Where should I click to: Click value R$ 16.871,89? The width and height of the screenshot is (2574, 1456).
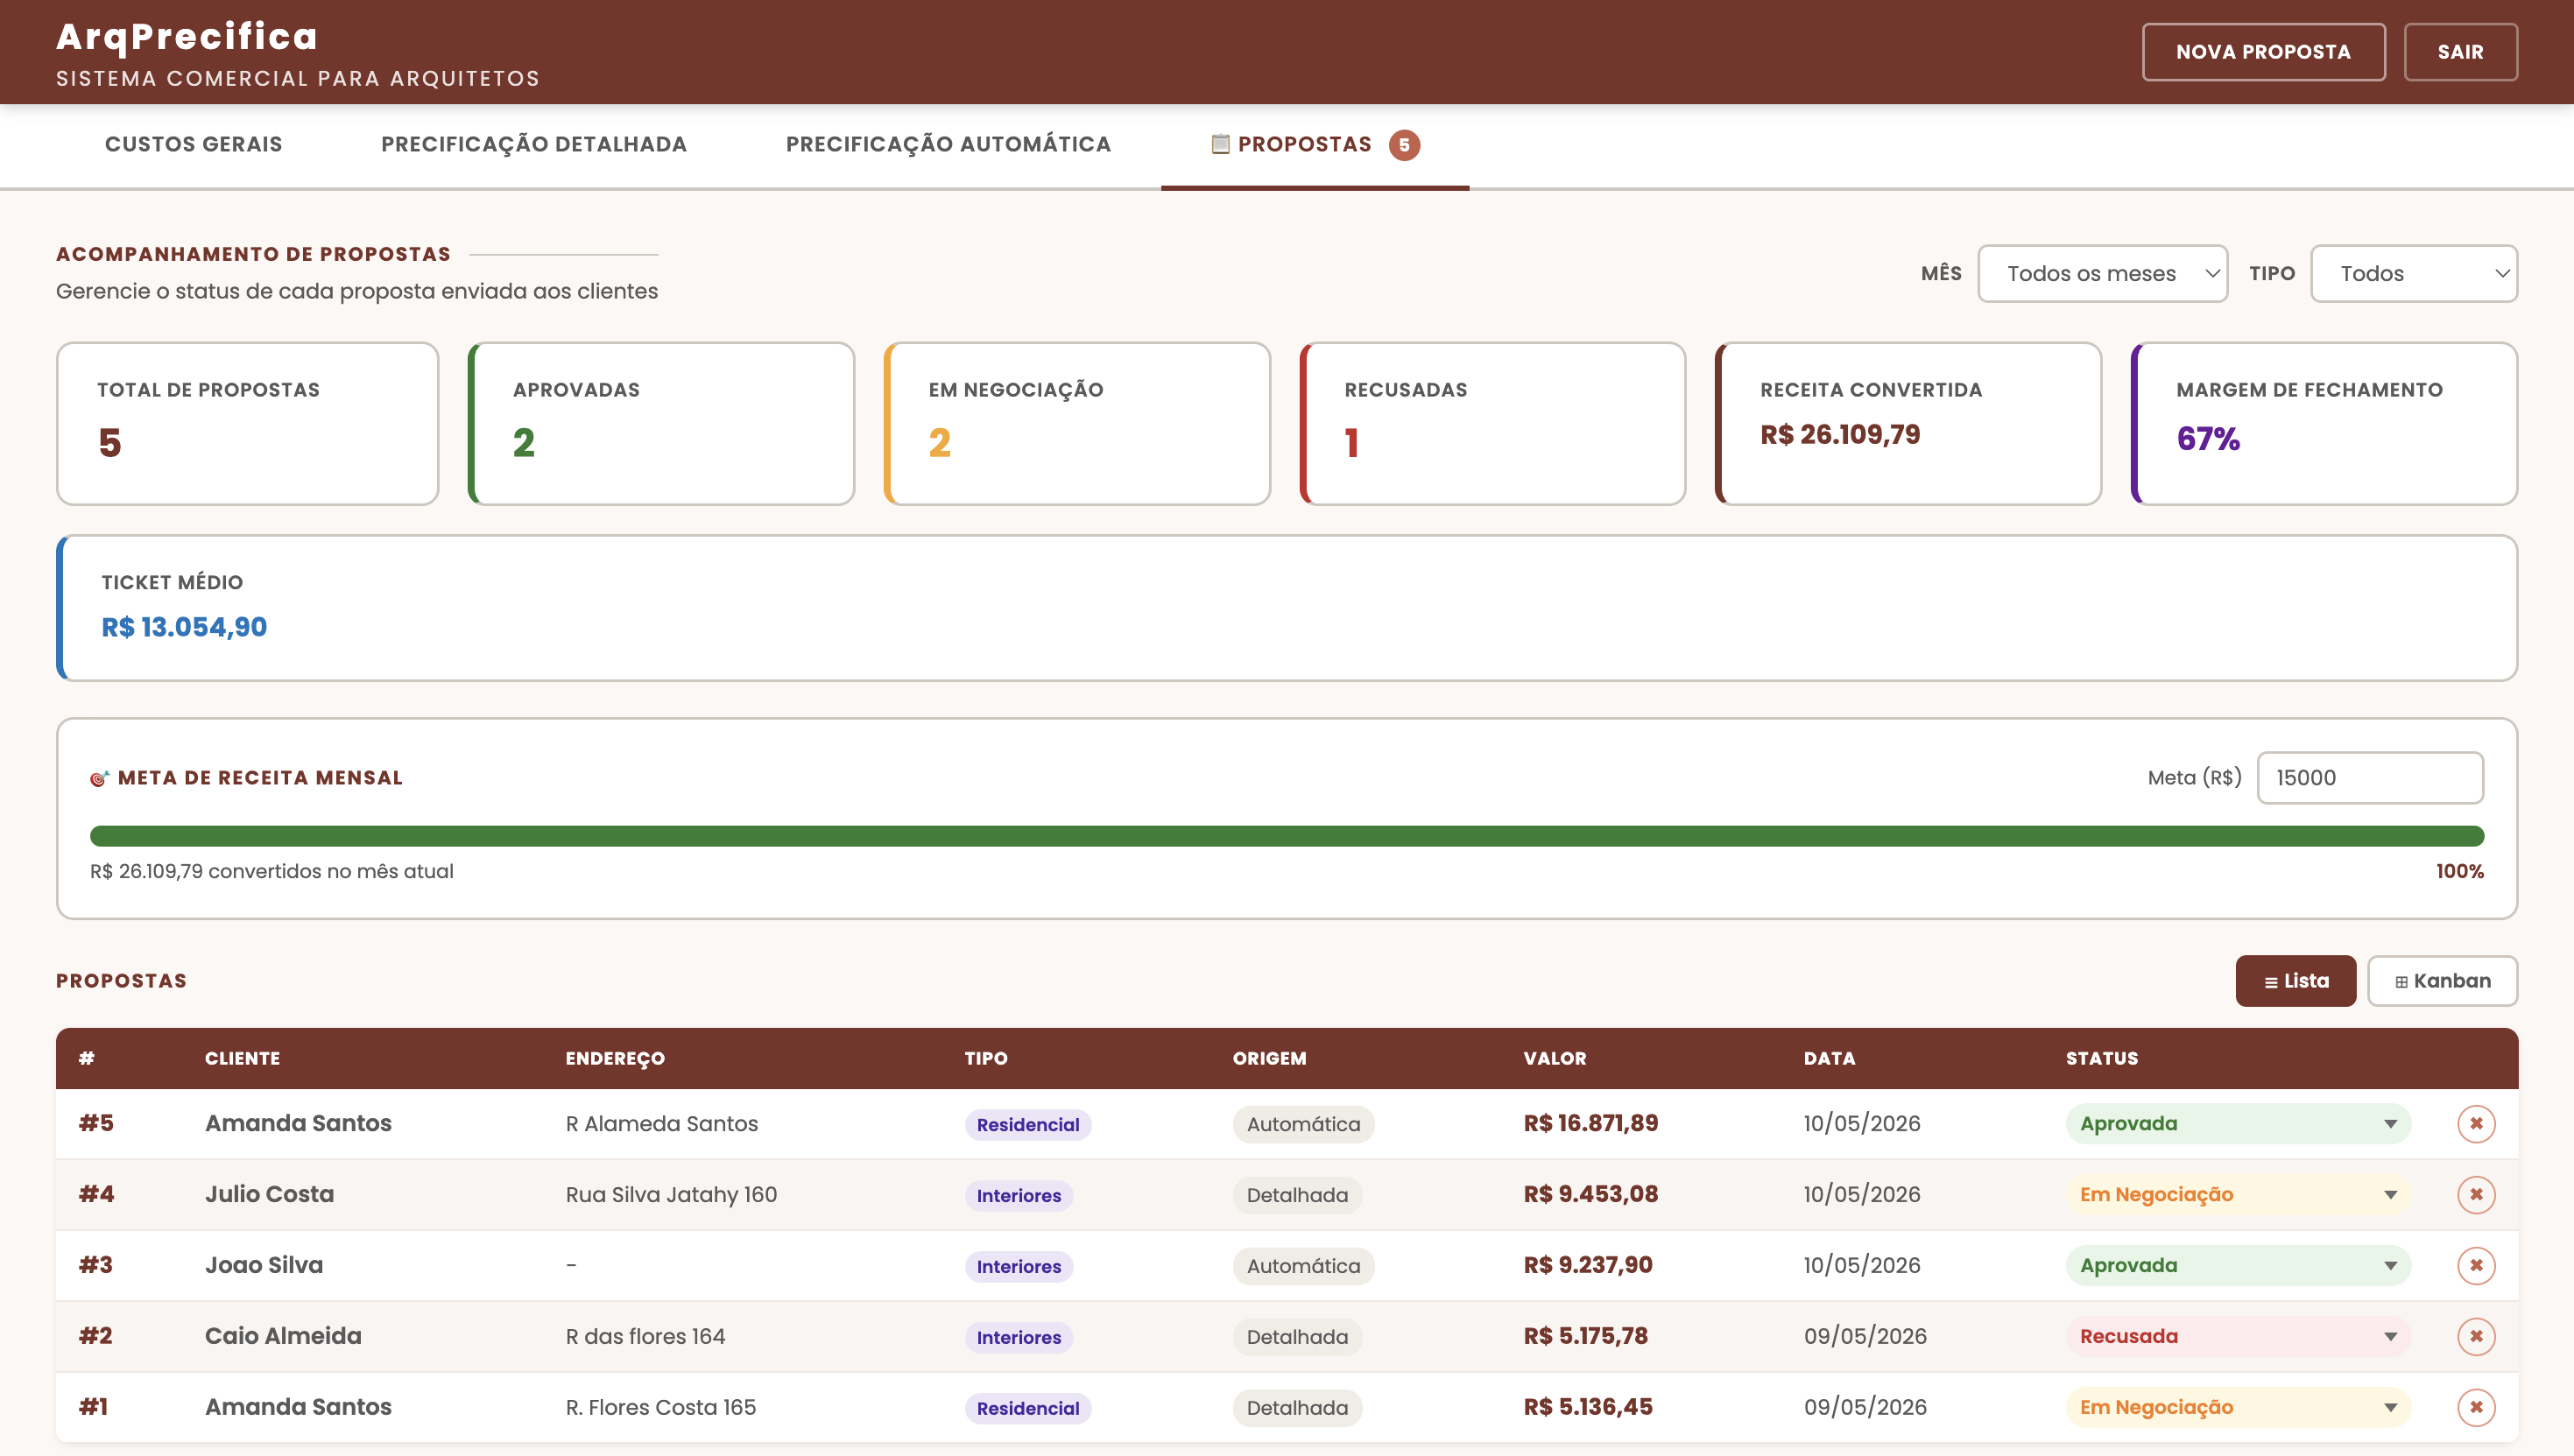[x=1590, y=1123]
